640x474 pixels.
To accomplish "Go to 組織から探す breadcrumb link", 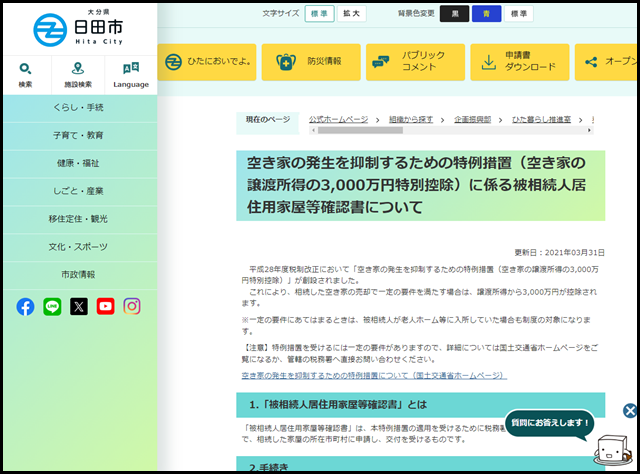I will click(x=411, y=120).
